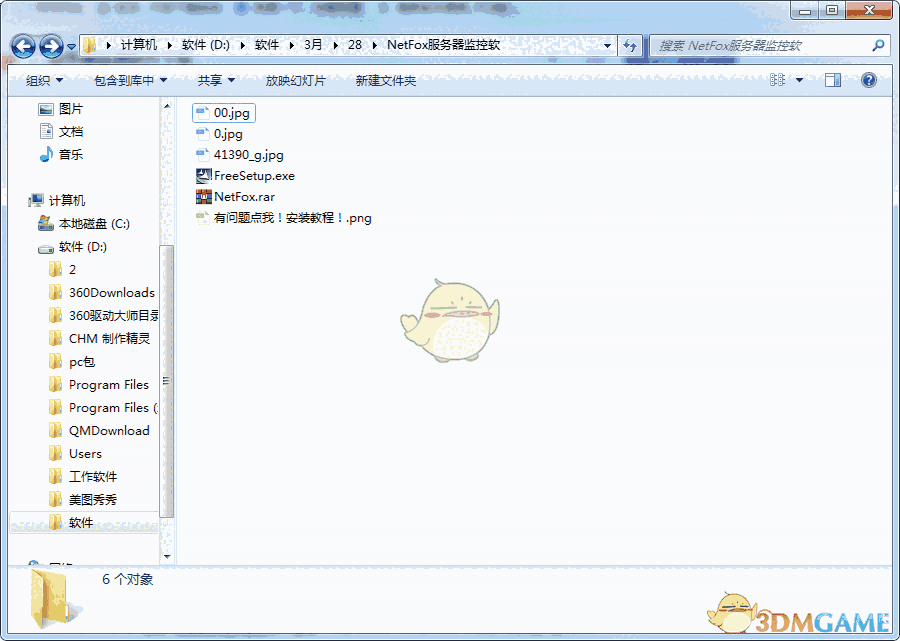Open the 共享 dropdown options
Screen dimensions: 900x641
pyautogui.click(x=214, y=80)
